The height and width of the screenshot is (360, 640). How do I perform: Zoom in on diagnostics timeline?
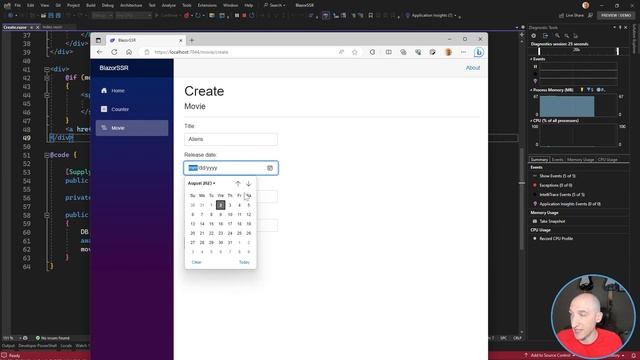click(x=557, y=36)
